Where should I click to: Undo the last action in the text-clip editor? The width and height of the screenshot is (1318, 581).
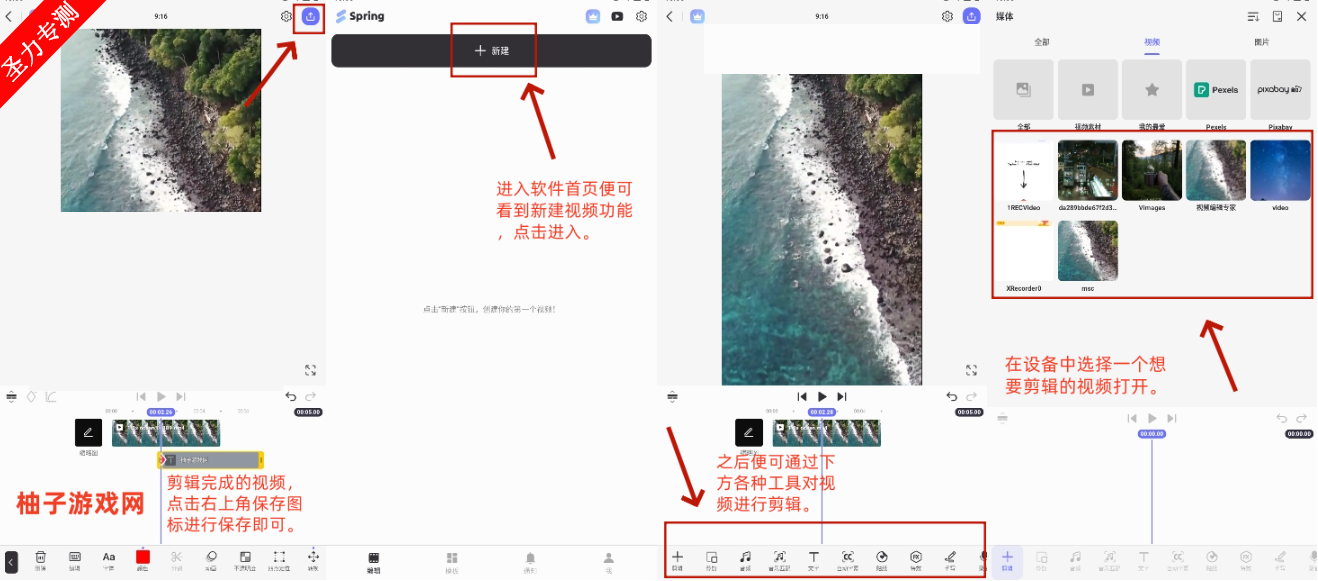click(x=291, y=397)
